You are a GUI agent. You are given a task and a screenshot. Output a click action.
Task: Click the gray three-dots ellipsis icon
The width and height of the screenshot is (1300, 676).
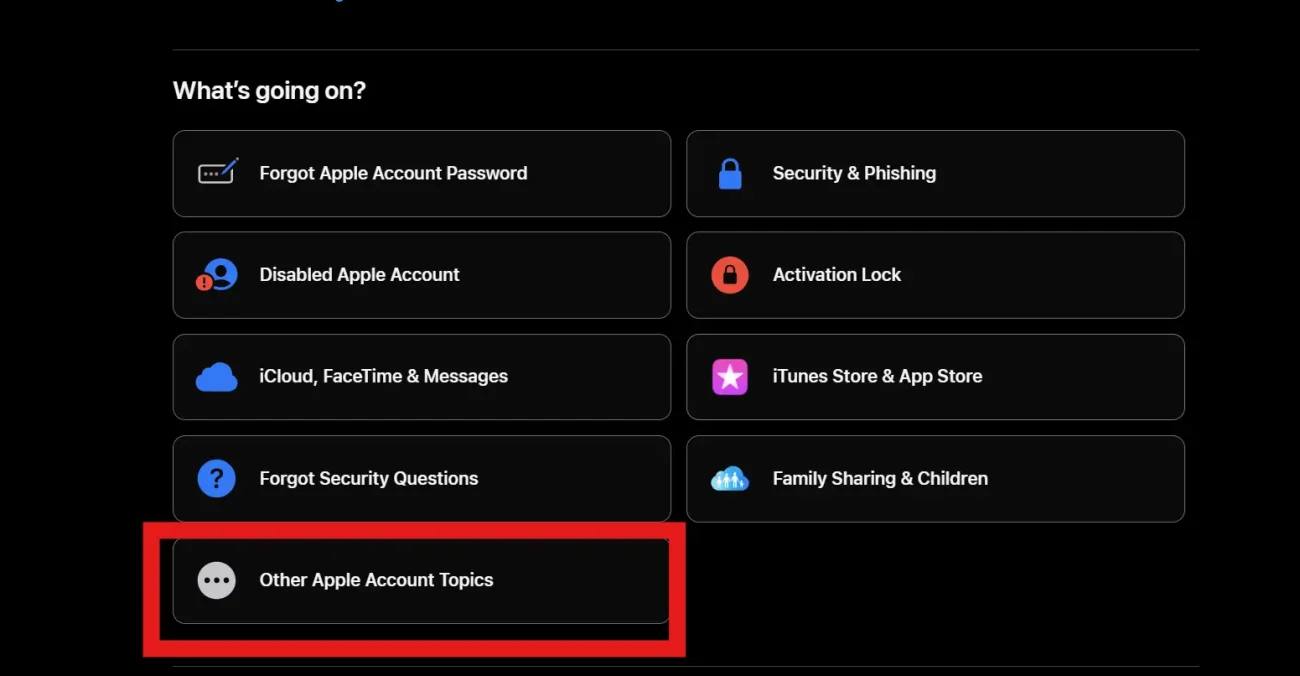(217, 580)
